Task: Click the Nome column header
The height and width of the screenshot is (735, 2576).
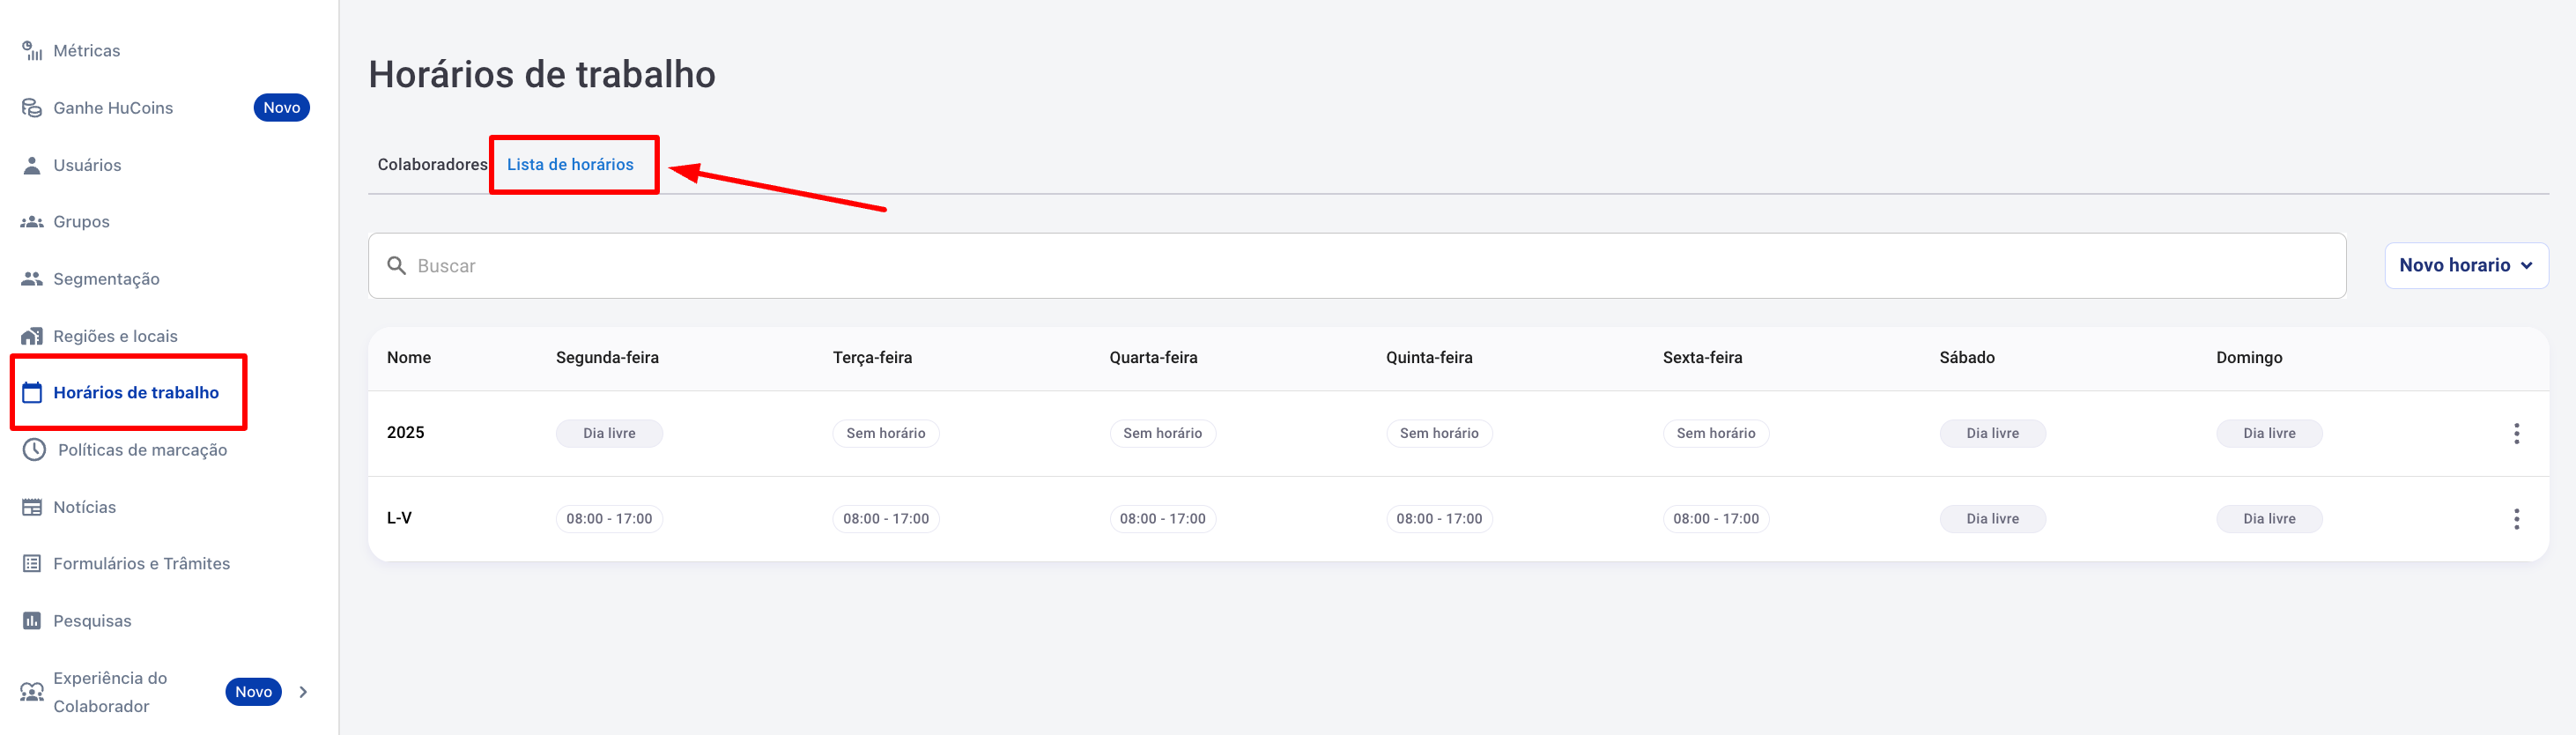Action: tap(409, 358)
